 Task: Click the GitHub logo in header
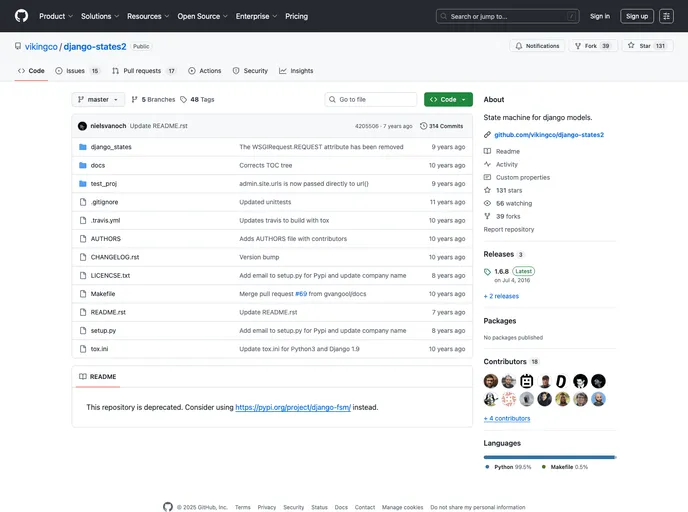21,16
